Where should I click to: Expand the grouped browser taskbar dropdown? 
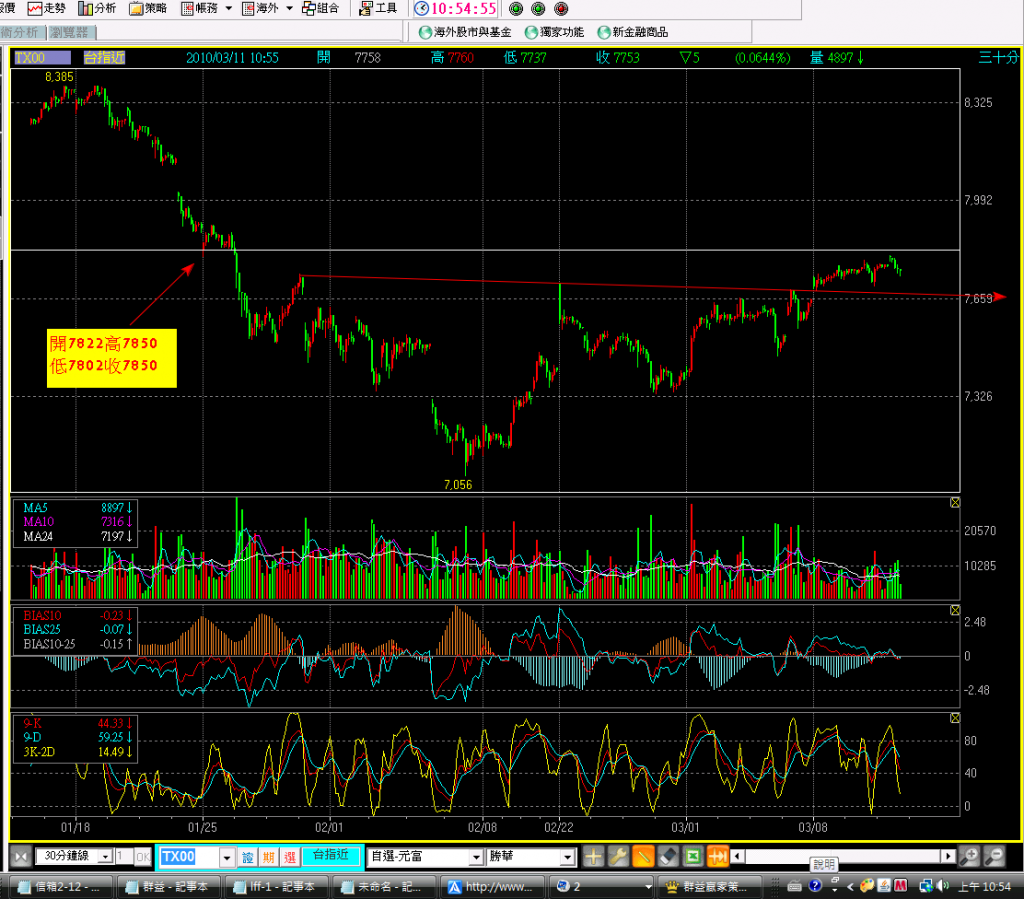tap(648, 887)
